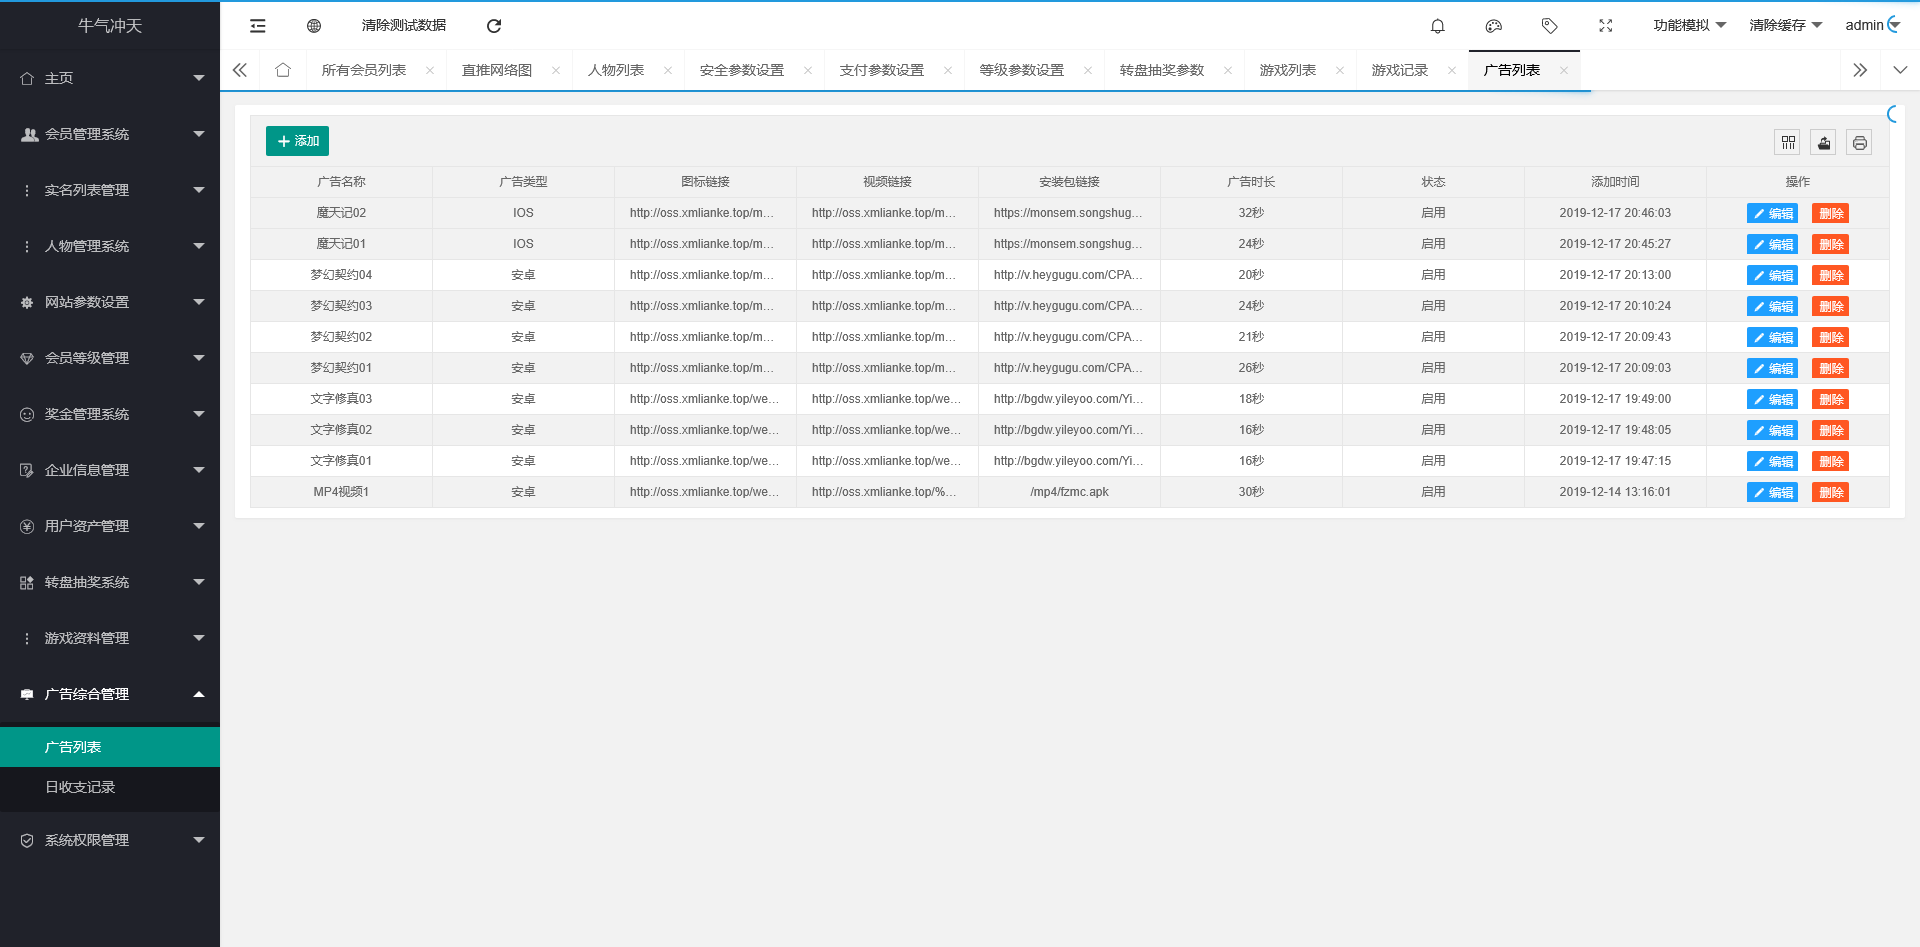Click the refresh page icon
This screenshot has width=1920, height=947.
pos(494,26)
